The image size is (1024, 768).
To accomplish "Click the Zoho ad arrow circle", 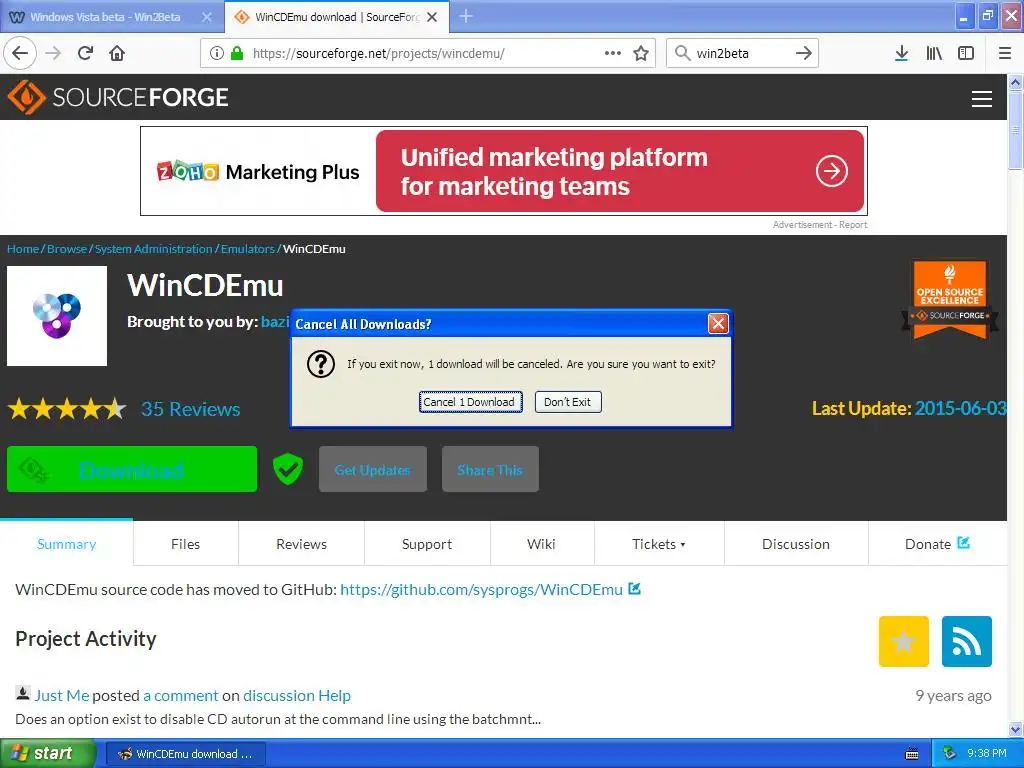I will 831,171.
